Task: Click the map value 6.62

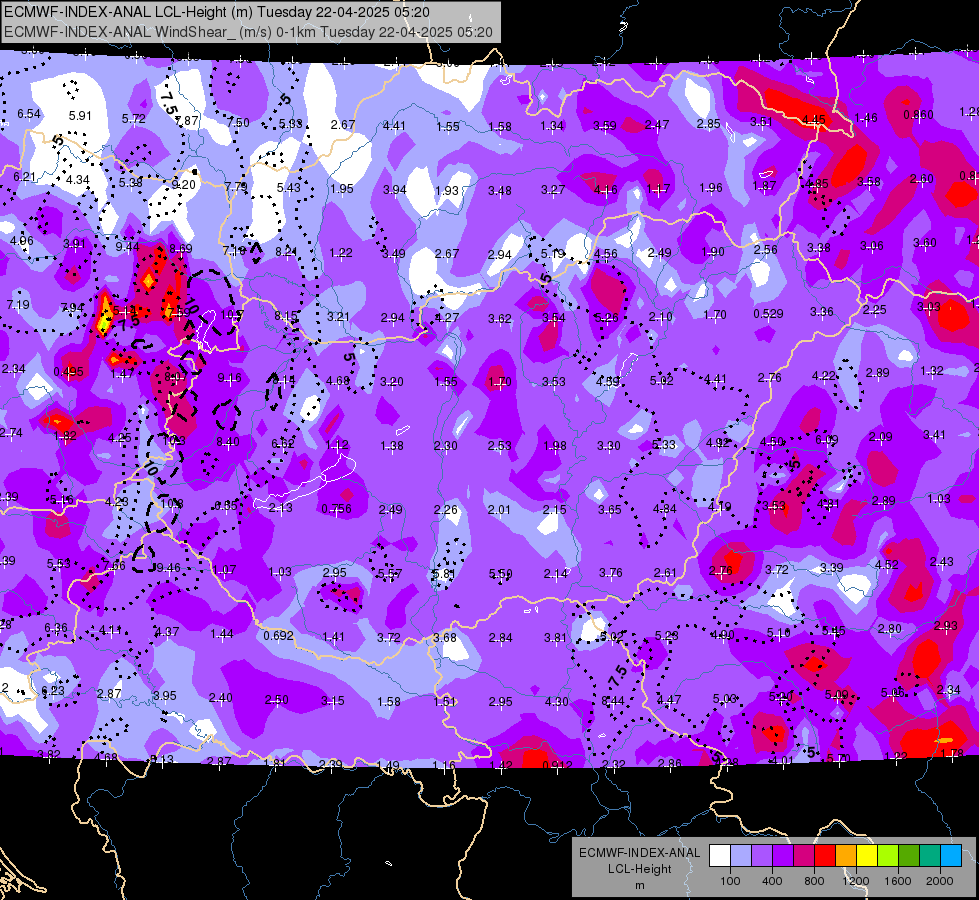Action: point(283,443)
